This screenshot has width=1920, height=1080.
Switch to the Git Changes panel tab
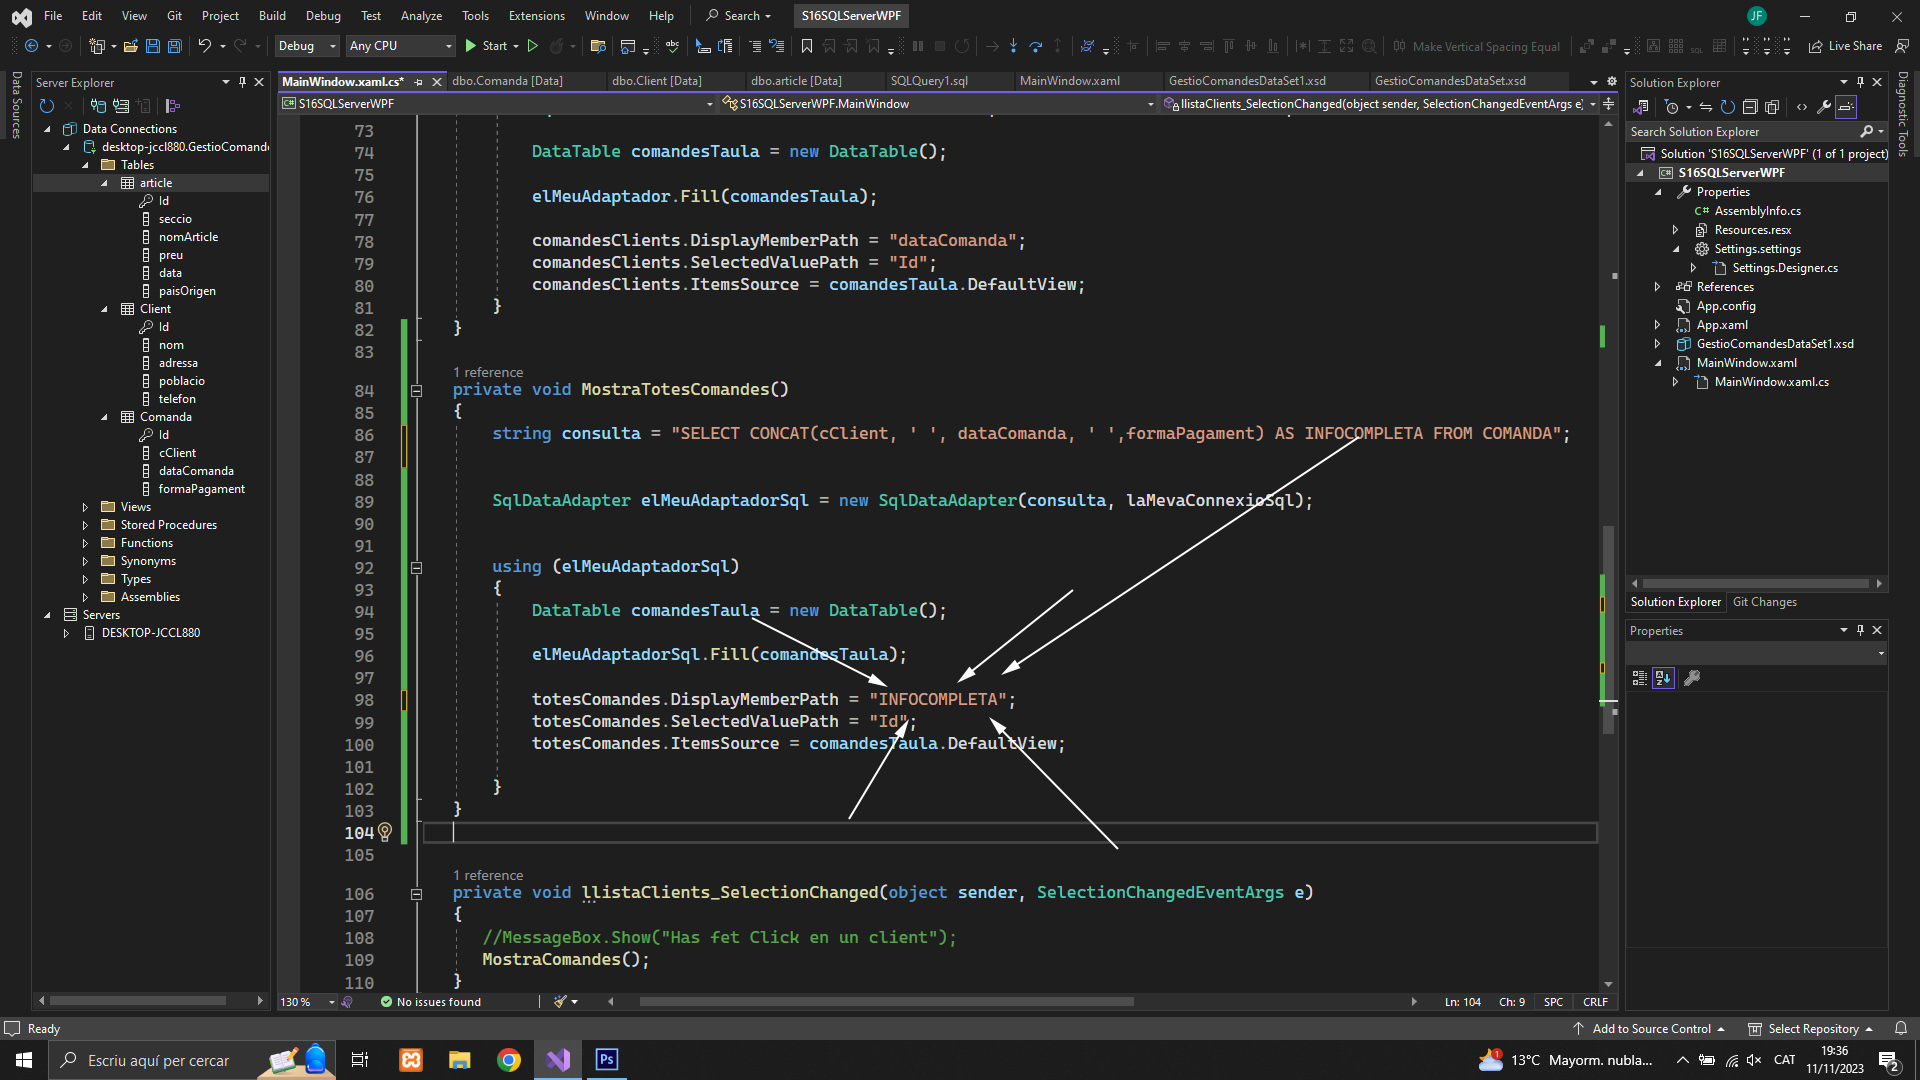click(x=1764, y=602)
